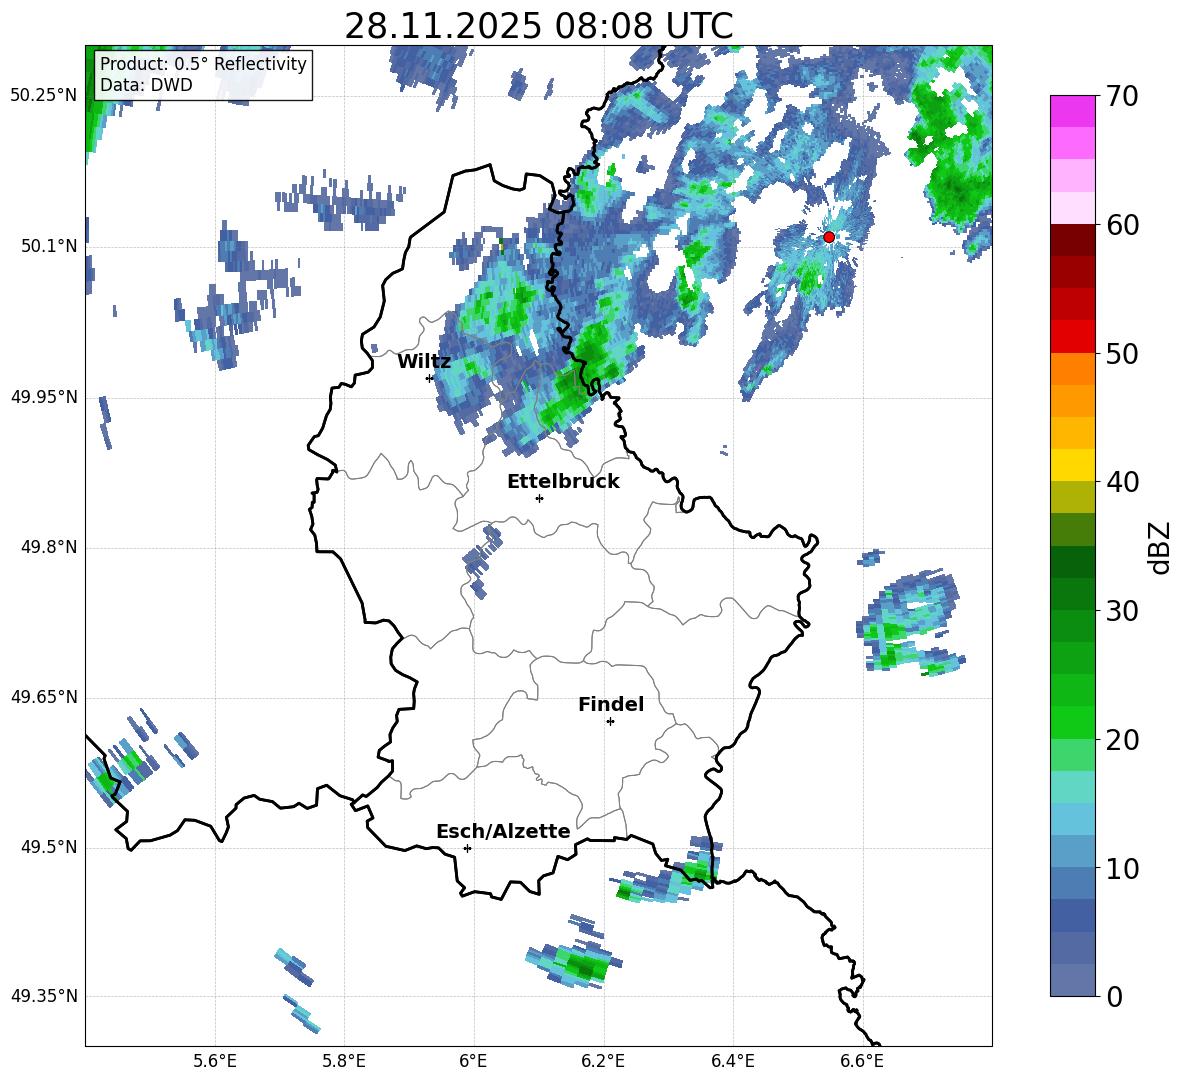The width and height of the screenshot is (1184, 1081).
Task: Select the Wiltz city label
Action: click(x=424, y=362)
